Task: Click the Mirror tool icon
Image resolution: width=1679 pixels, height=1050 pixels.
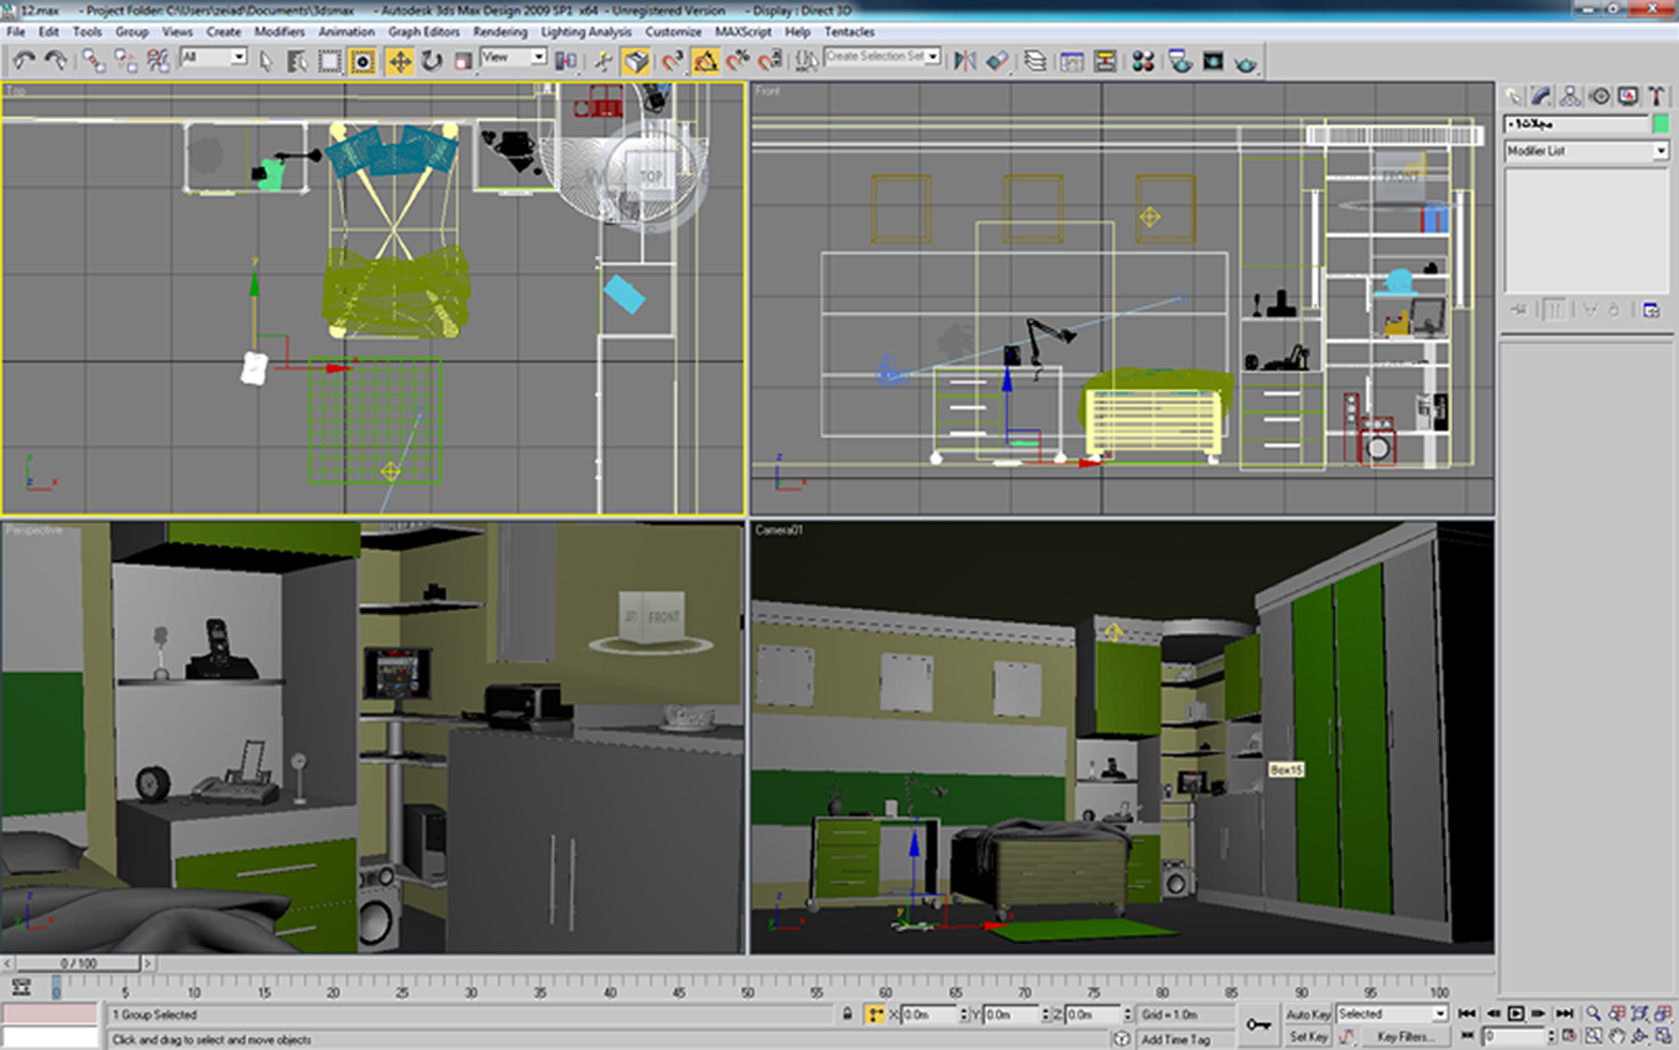Action: 965,61
